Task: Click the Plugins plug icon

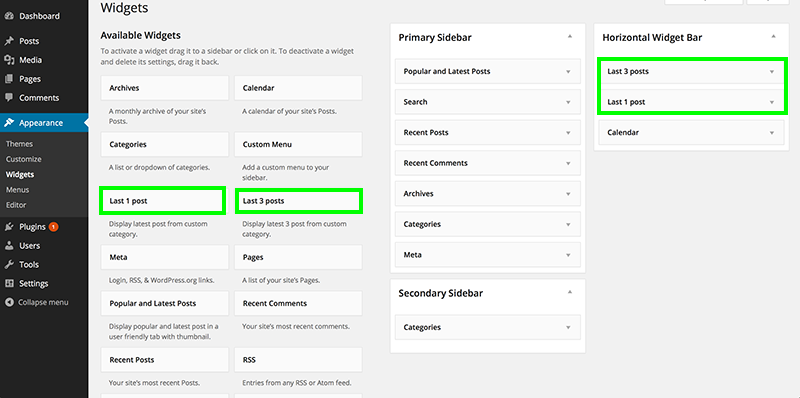Action: pos(9,227)
